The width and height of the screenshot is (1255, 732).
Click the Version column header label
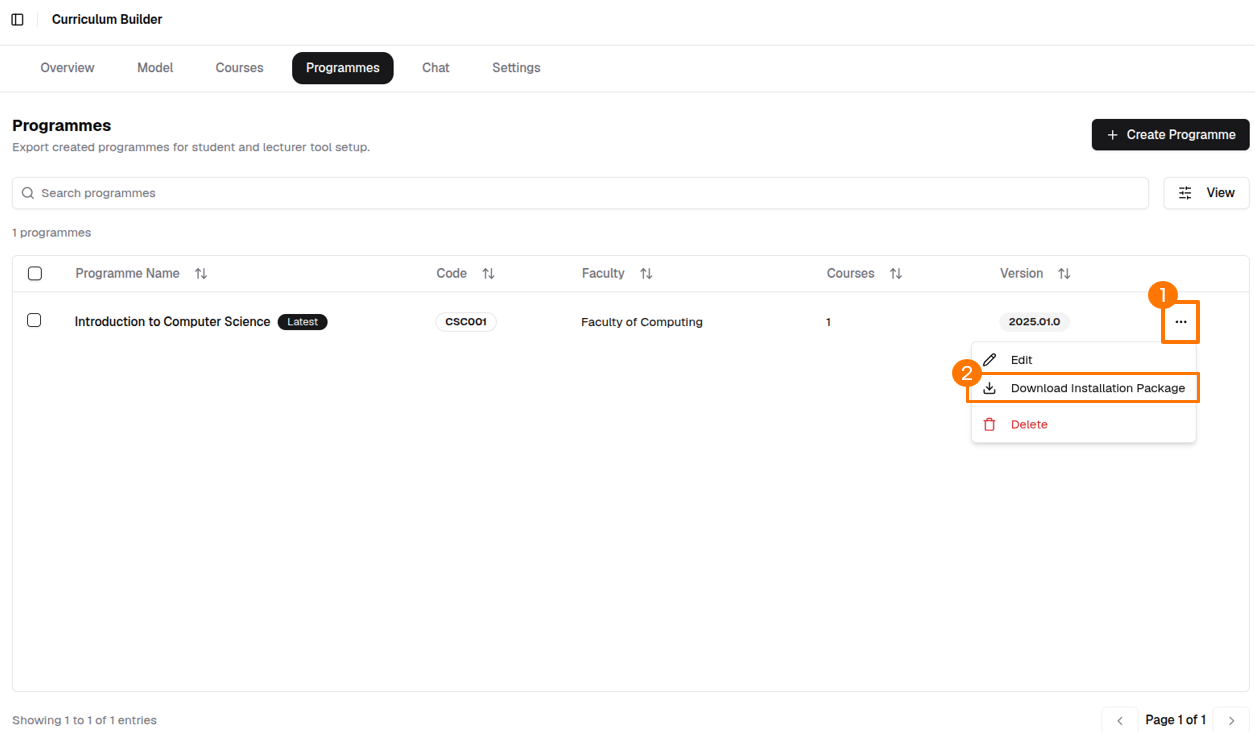[1022, 274]
